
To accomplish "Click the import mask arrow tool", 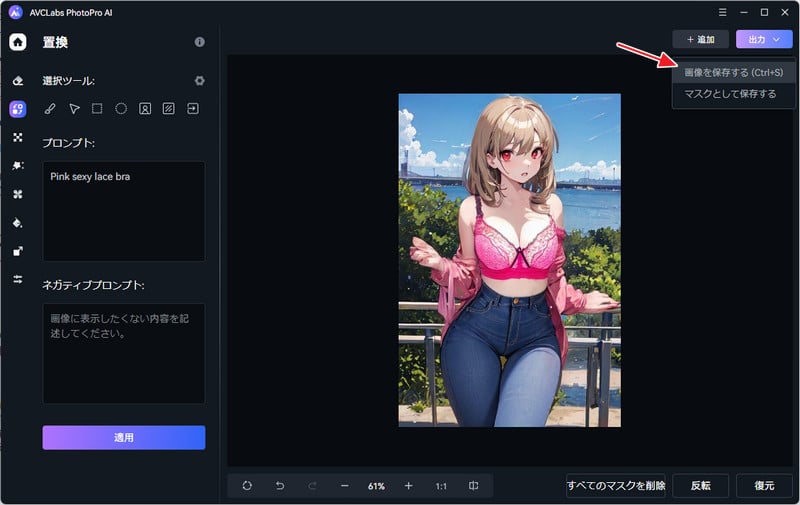I will [193, 108].
